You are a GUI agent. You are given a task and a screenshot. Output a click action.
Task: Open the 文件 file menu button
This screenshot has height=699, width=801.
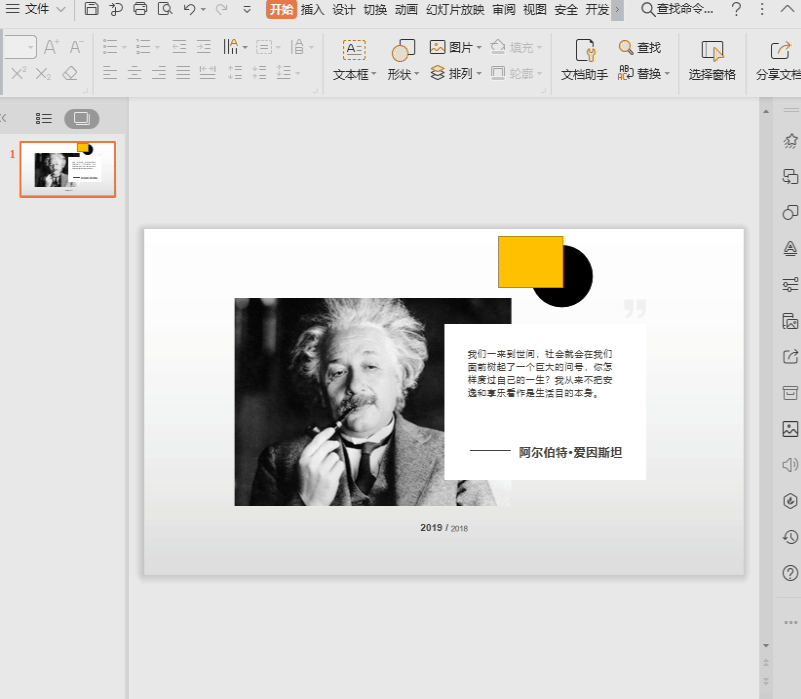[36, 9]
